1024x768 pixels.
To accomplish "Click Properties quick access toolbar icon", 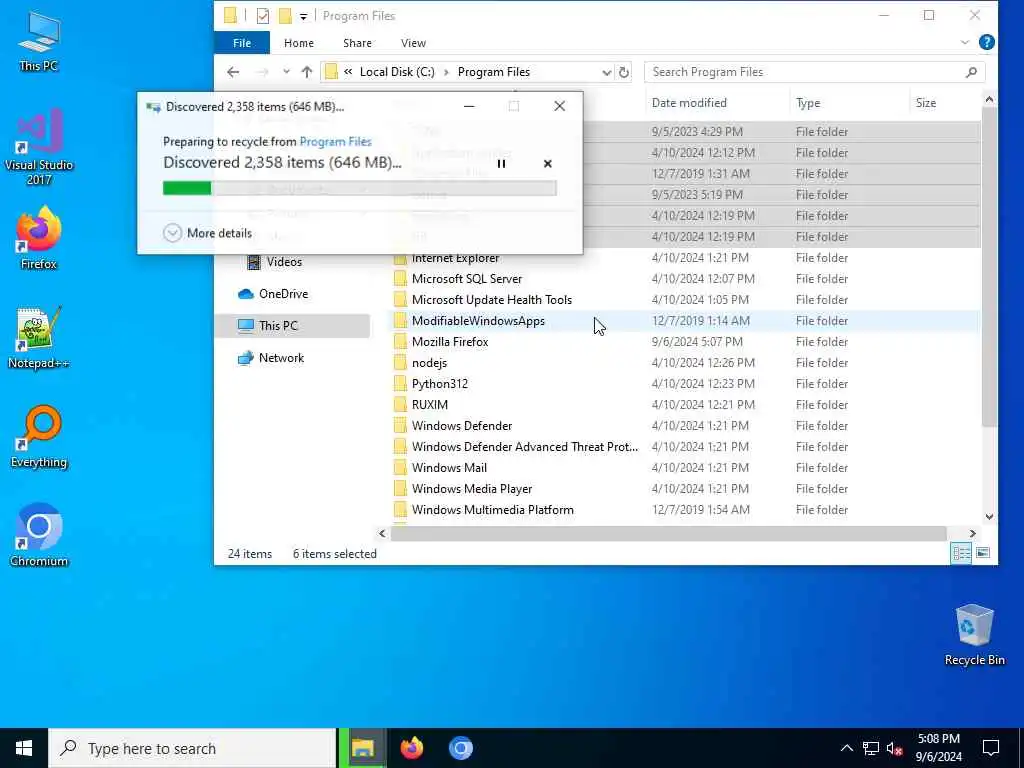I will click(x=263, y=16).
